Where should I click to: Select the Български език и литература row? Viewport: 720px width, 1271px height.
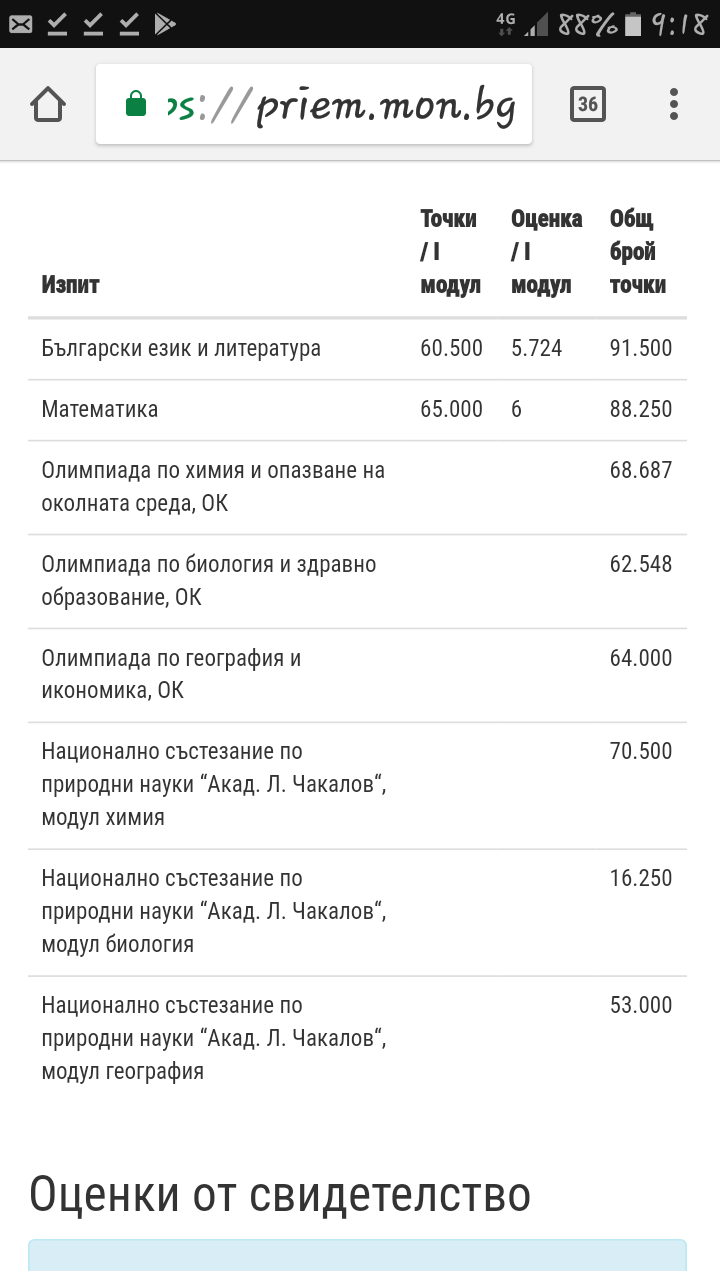181,349
